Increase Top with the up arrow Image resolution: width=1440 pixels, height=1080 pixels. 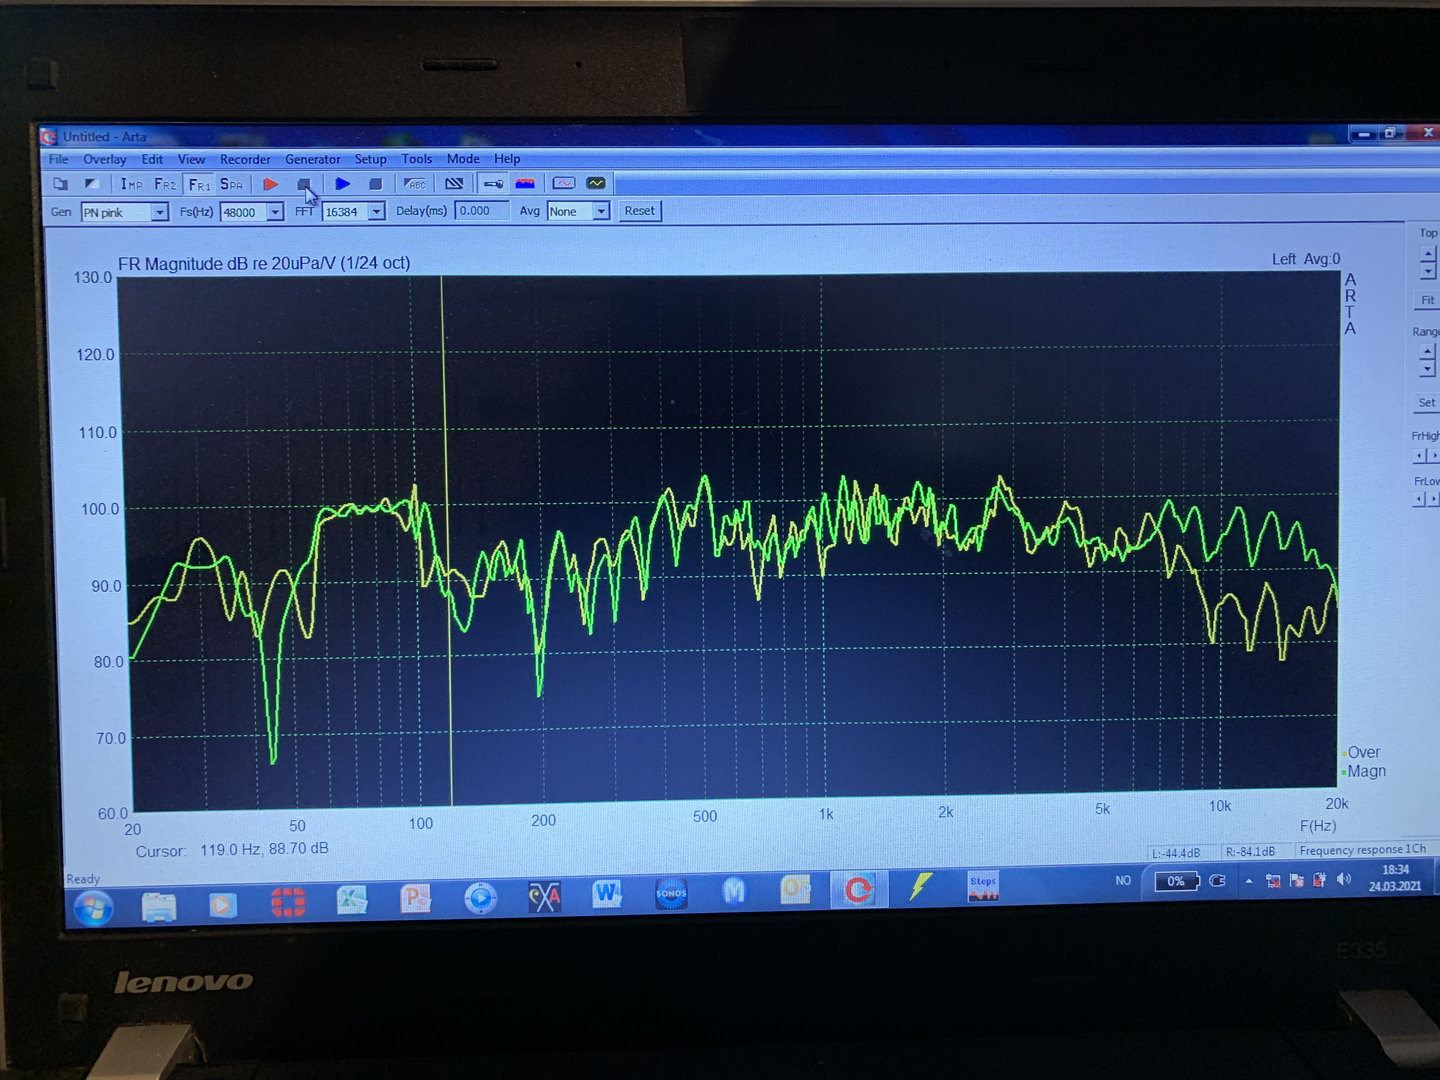[1428, 254]
